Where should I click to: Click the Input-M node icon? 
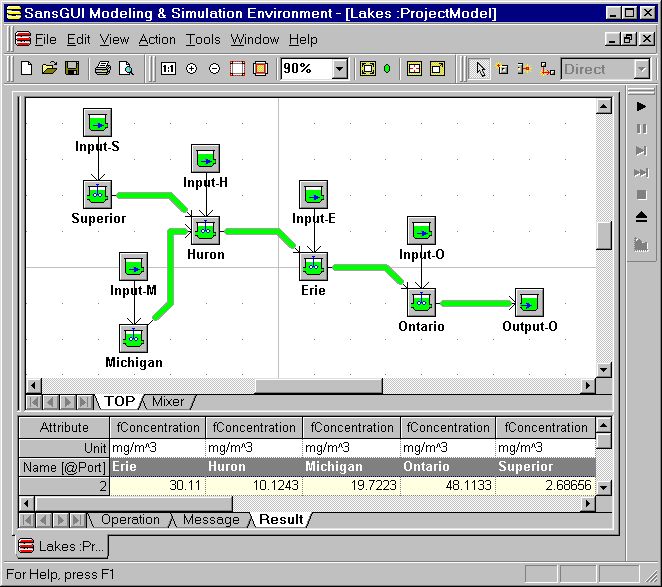pos(134,267)
